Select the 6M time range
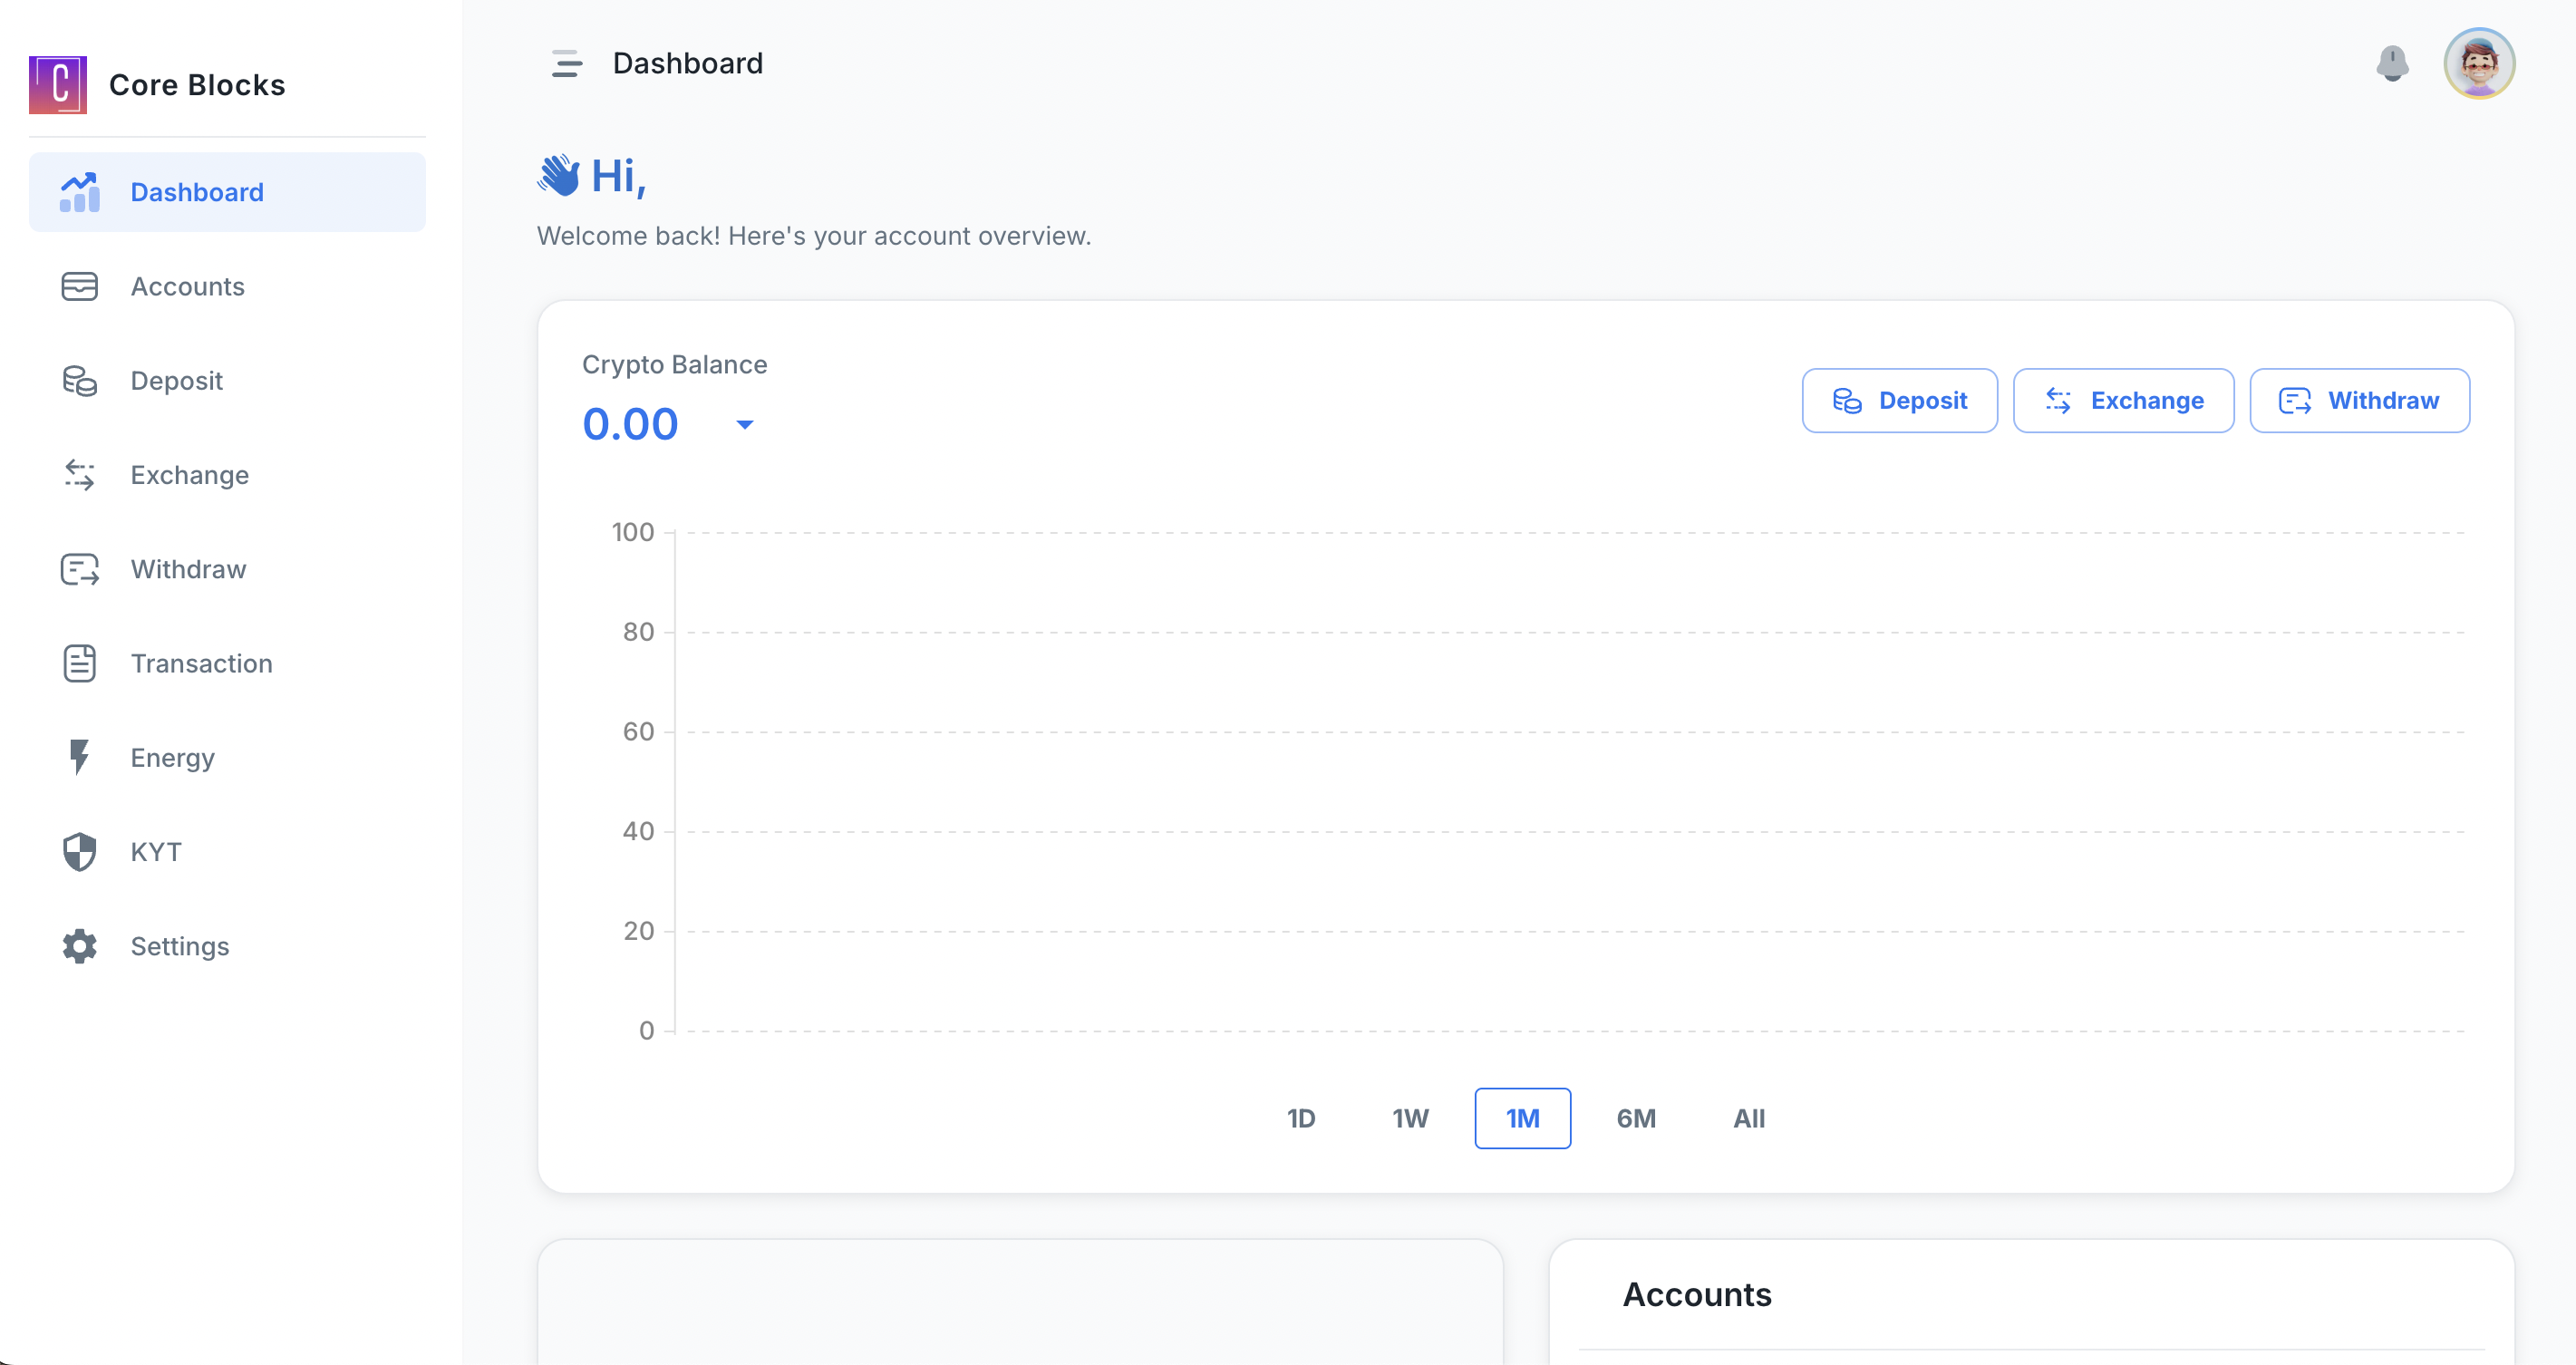Viewport: 2576px width, 1365px height. 1636,1118
